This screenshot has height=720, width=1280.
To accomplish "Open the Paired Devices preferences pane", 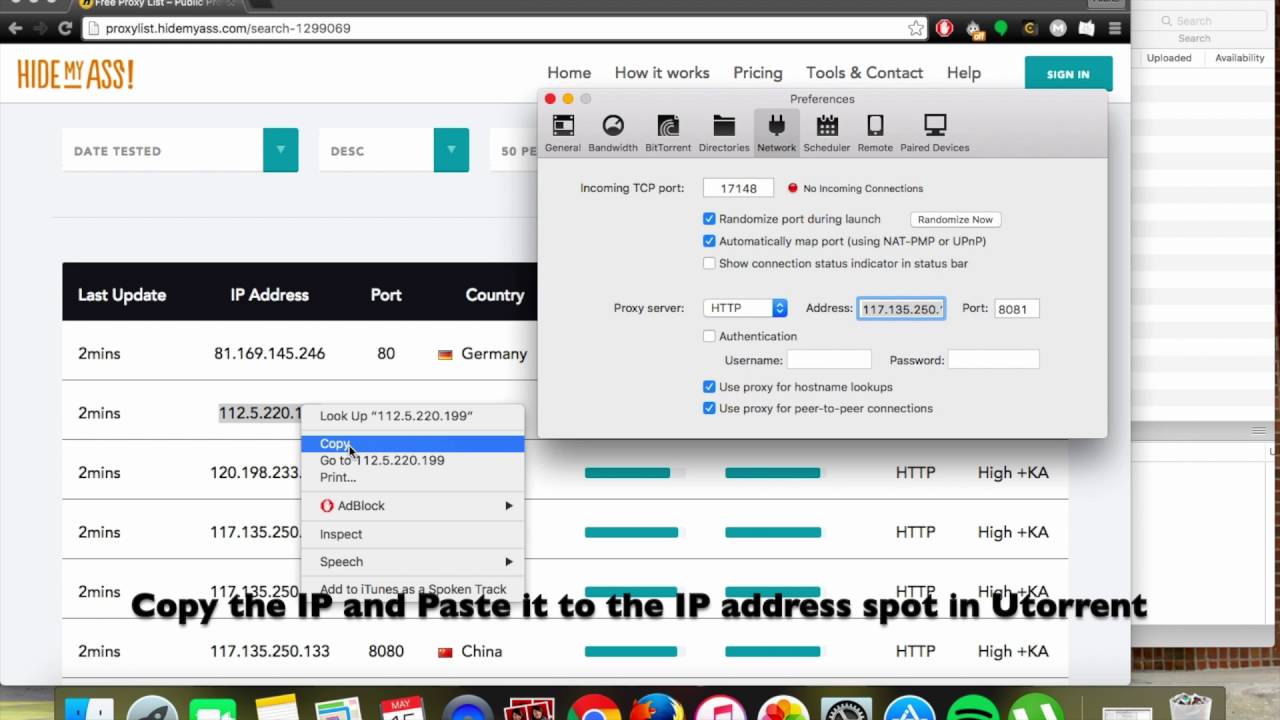I will click(x=935, y=133).
